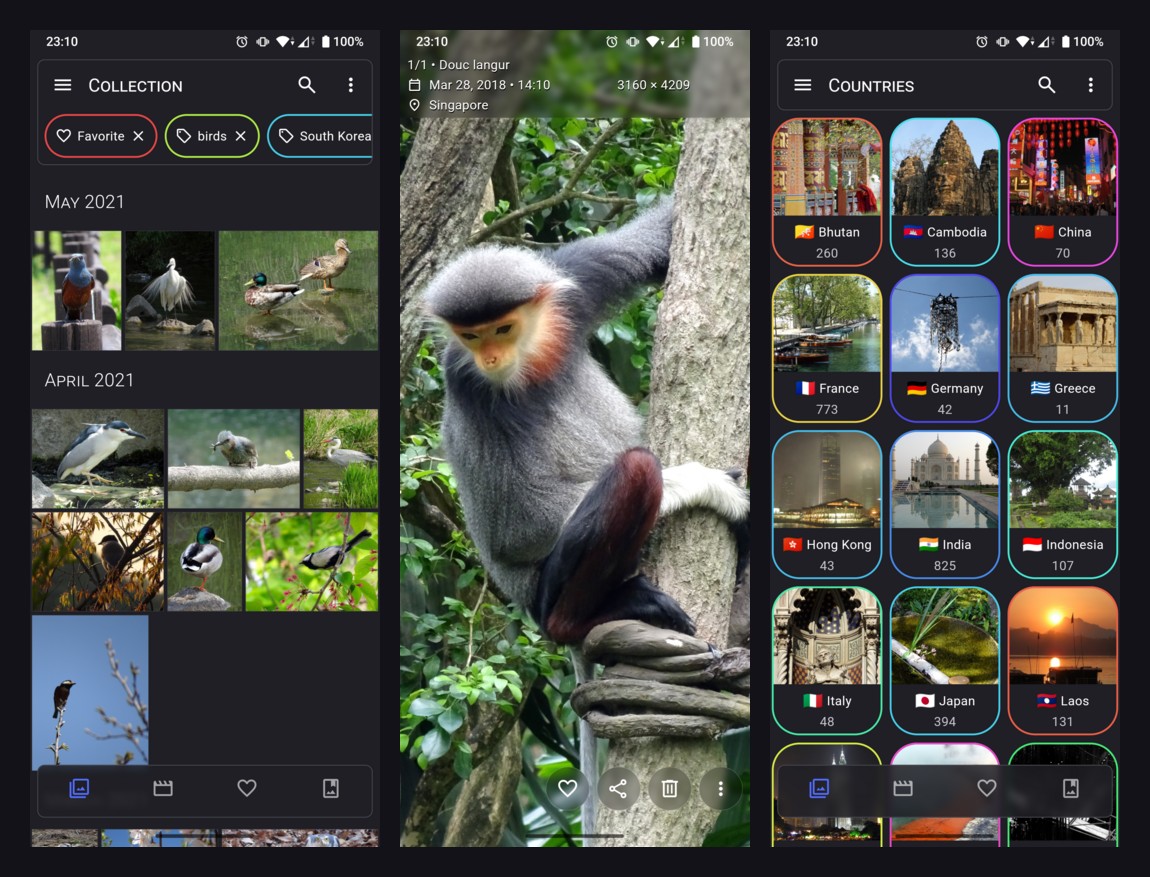Open the hamburger menu in Collection screen
This screenshot has height=877, width=1150.
63,85
